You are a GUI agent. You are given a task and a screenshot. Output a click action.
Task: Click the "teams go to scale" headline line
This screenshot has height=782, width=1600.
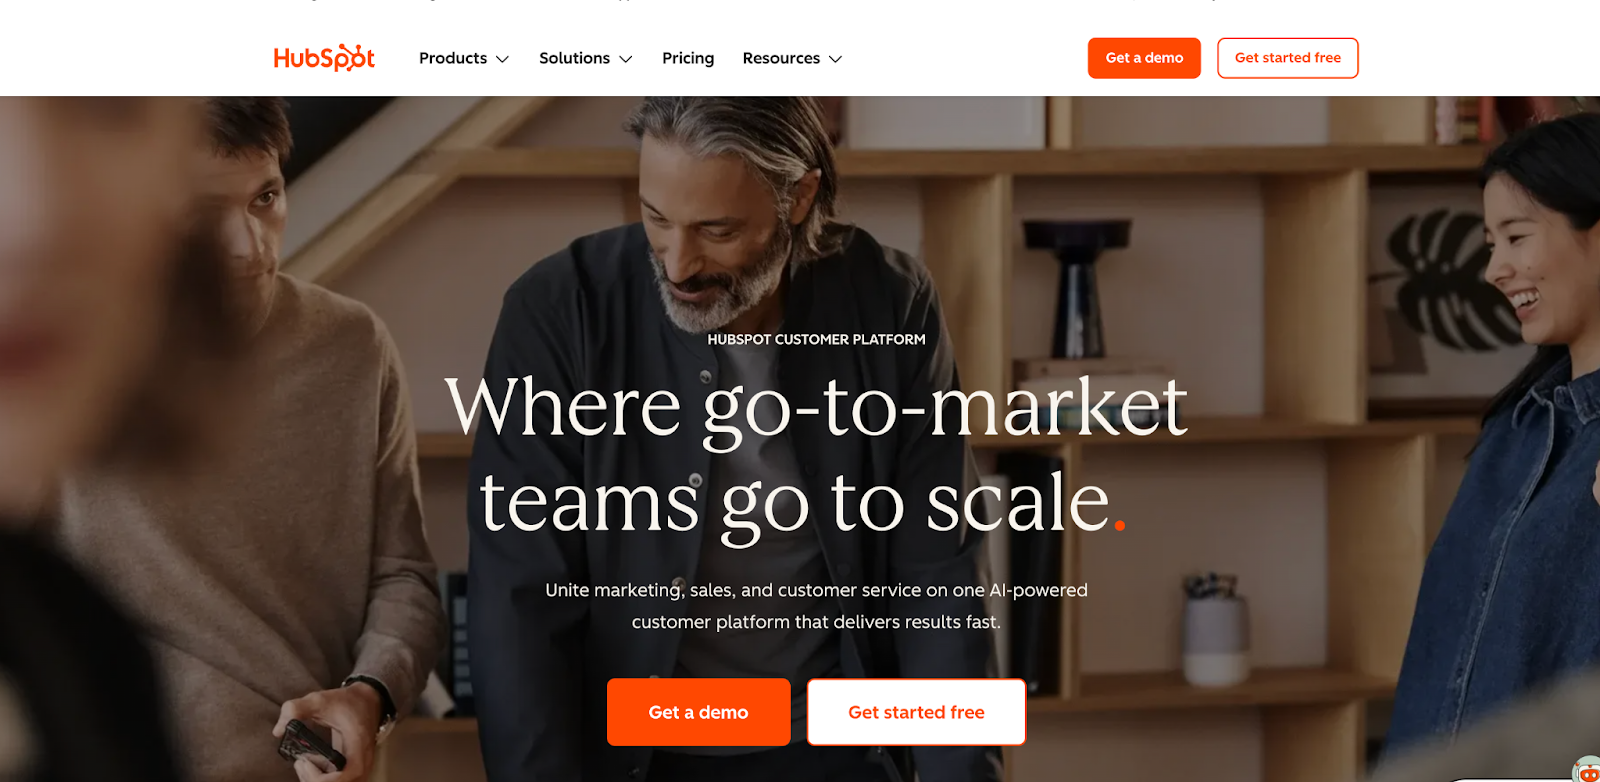pyautogui.click(x=795, y=503)
